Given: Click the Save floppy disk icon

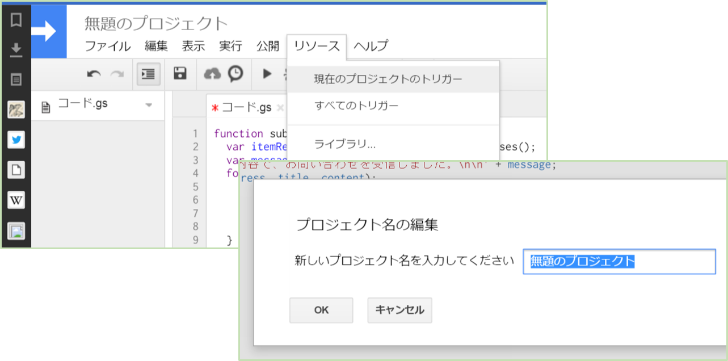Looking at the screenshot, I should [x=180, y=73].
